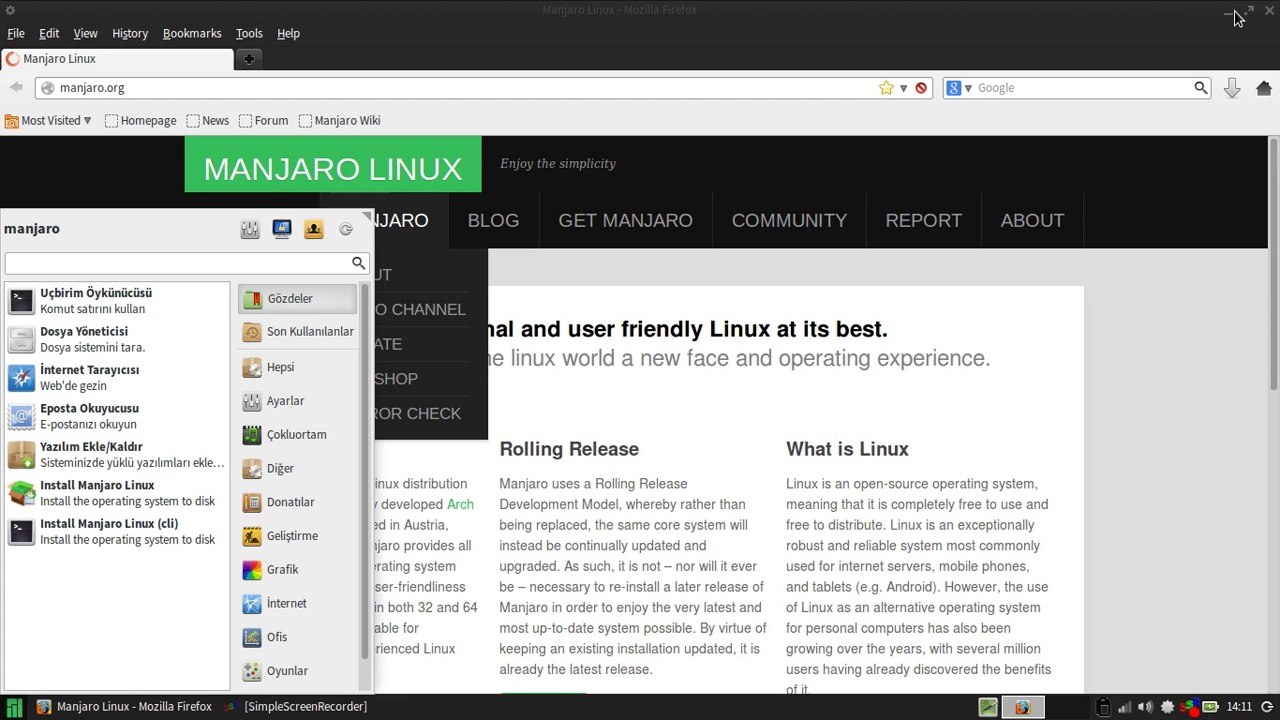The image size is (1280, 720).
Task: Launch Uçbirim Öykünücüsü terminal emulator
Action: coord(117,301)
